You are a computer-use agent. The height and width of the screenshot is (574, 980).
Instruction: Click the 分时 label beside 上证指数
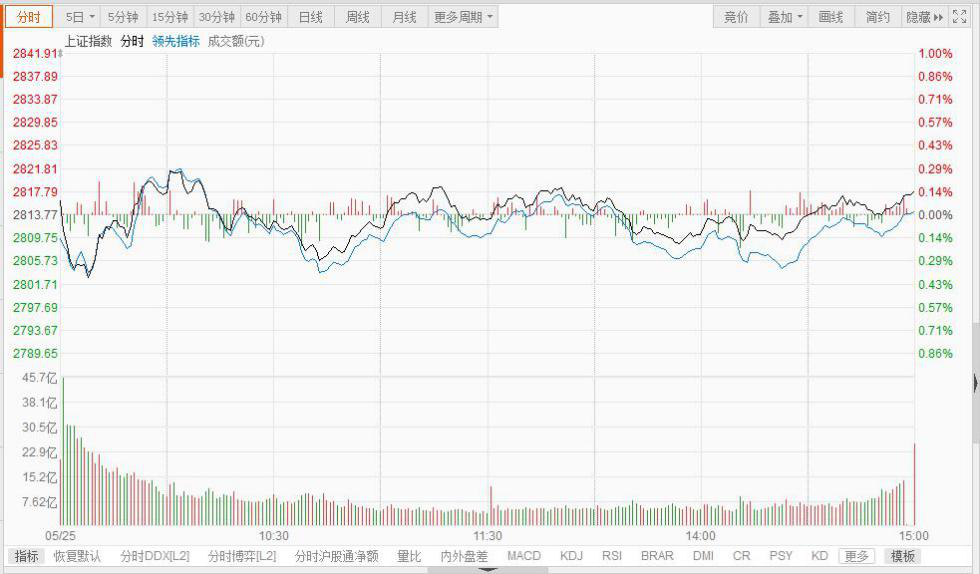coord(132,41)
